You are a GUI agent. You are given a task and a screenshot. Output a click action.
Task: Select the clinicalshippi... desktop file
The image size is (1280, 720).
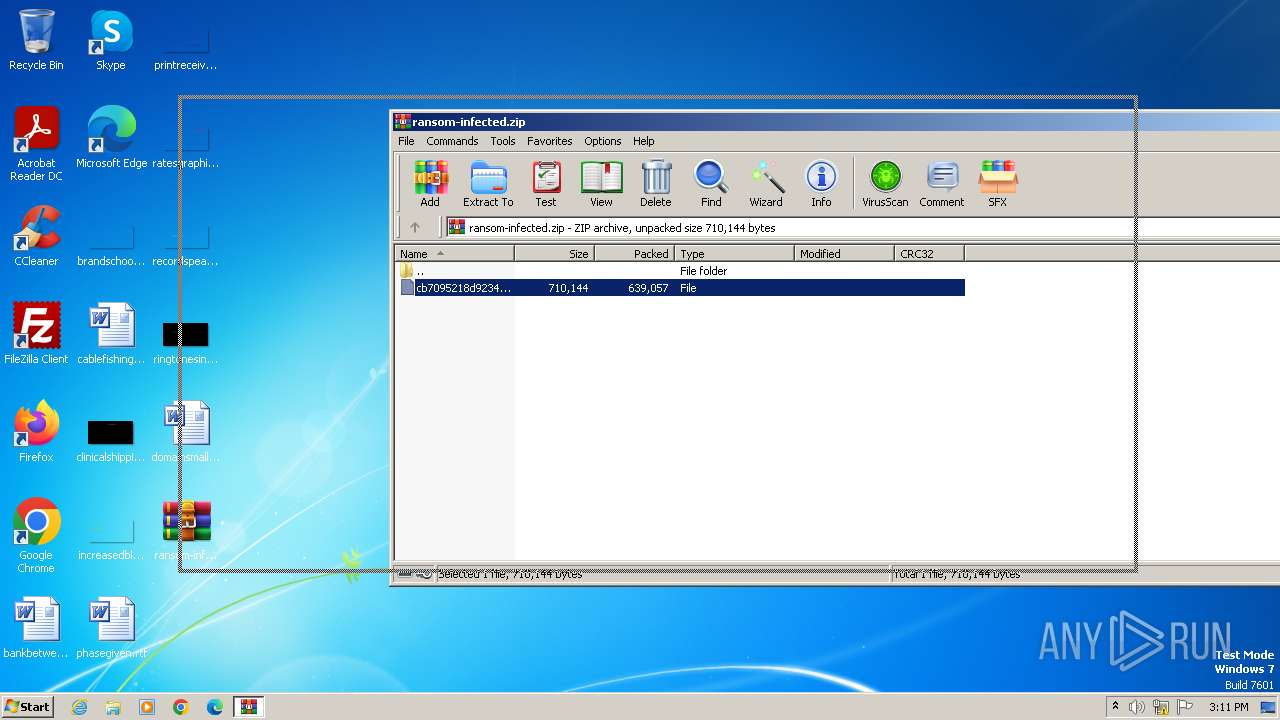111,440
